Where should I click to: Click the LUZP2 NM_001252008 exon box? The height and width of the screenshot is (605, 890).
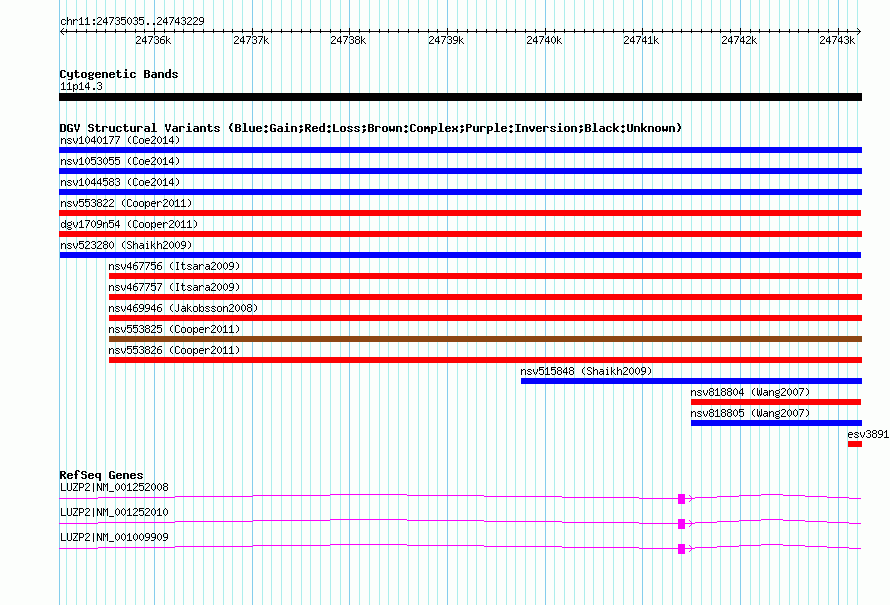click(682, 499)
